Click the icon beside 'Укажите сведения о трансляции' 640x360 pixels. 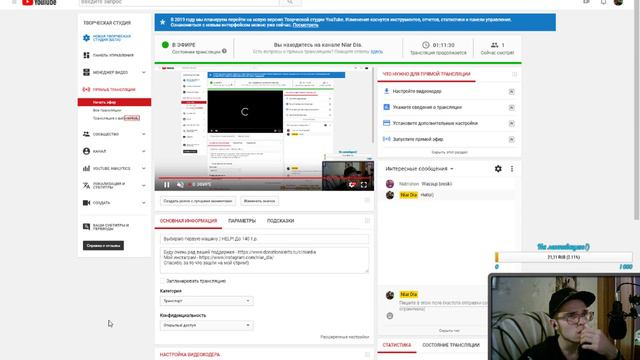(x=386, y=107)
